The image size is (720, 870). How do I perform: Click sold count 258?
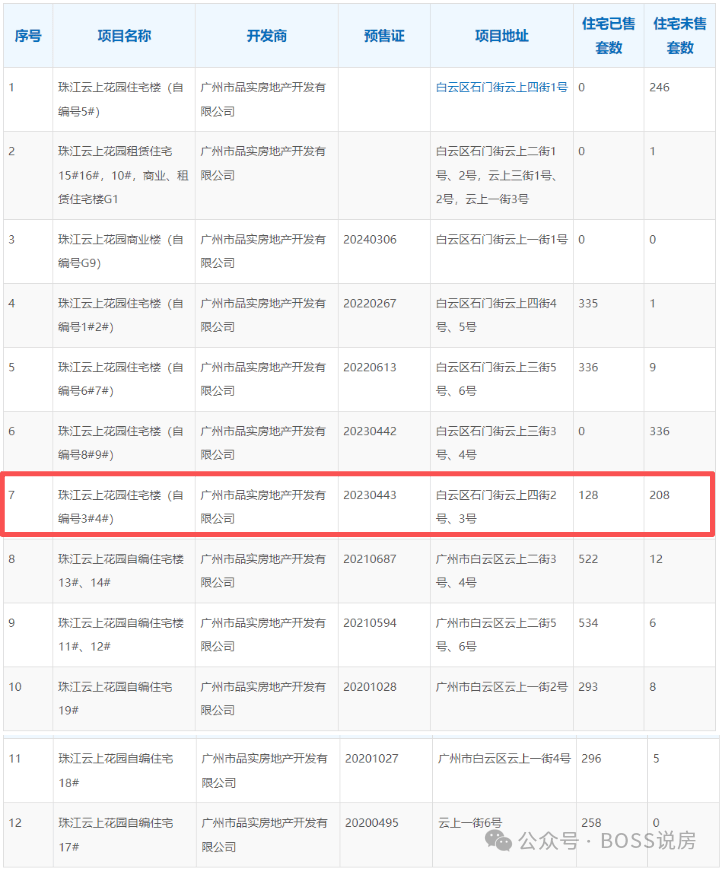pyautogui.click(x=591, y=823)
